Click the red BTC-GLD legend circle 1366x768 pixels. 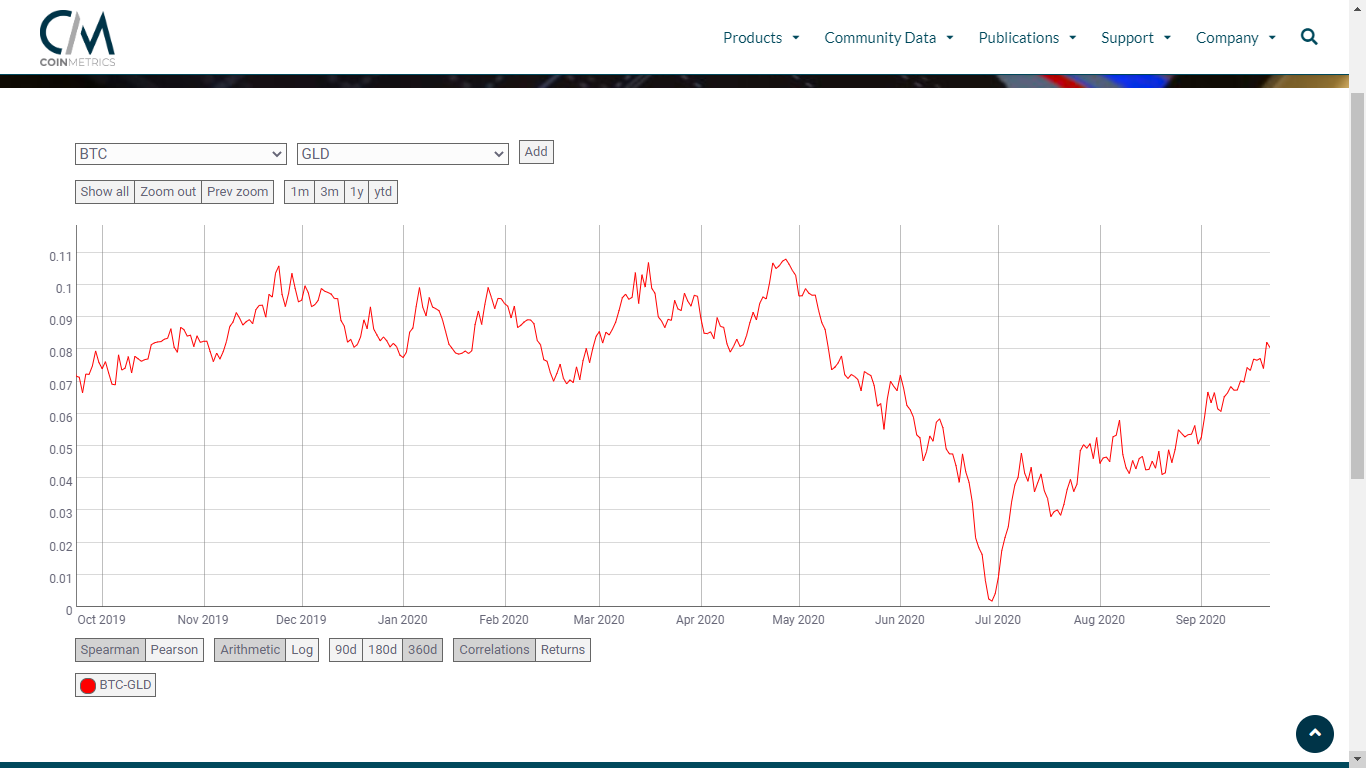[x=88, y=685]
